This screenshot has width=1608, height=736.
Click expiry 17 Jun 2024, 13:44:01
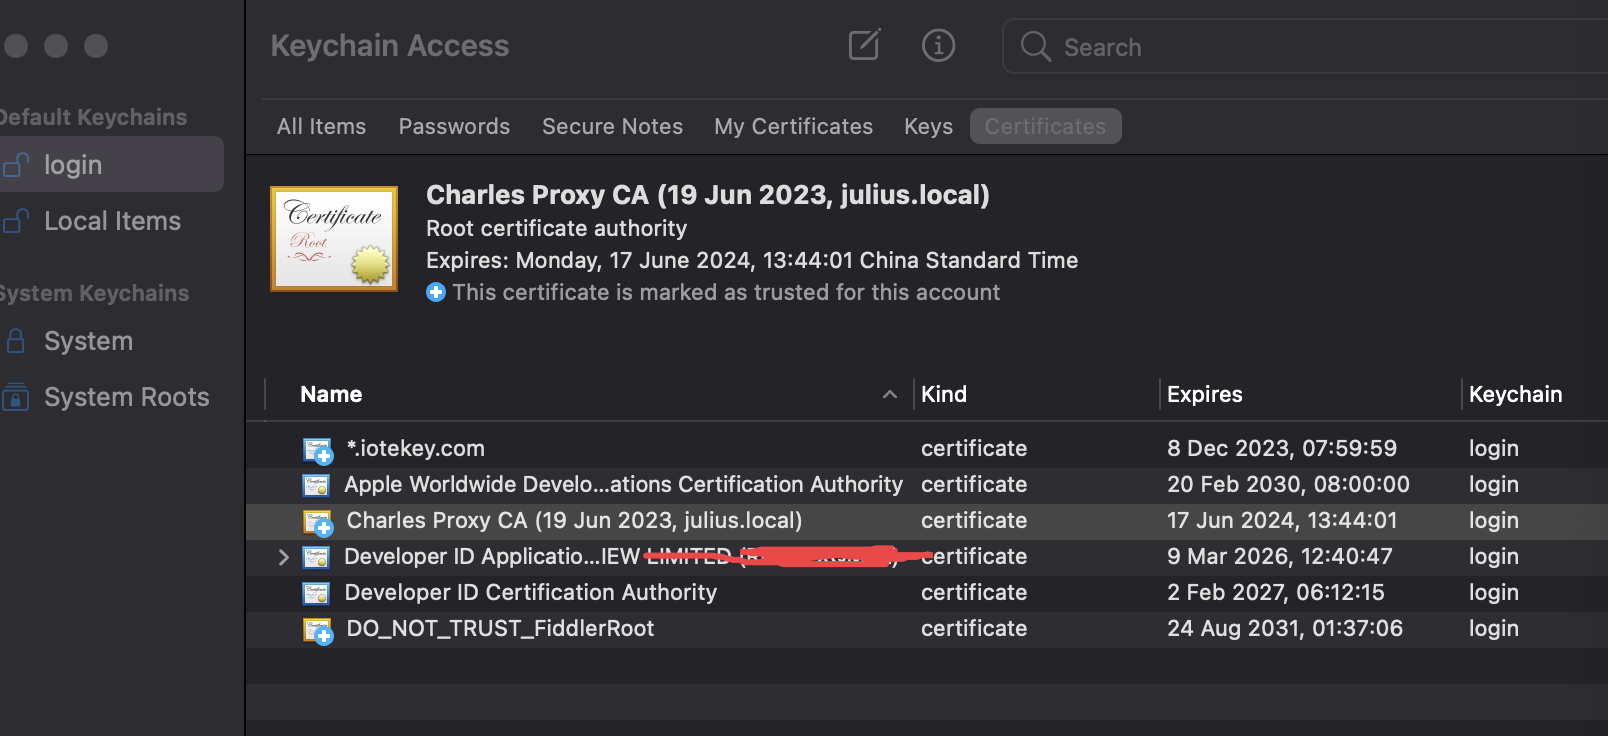1282,520
